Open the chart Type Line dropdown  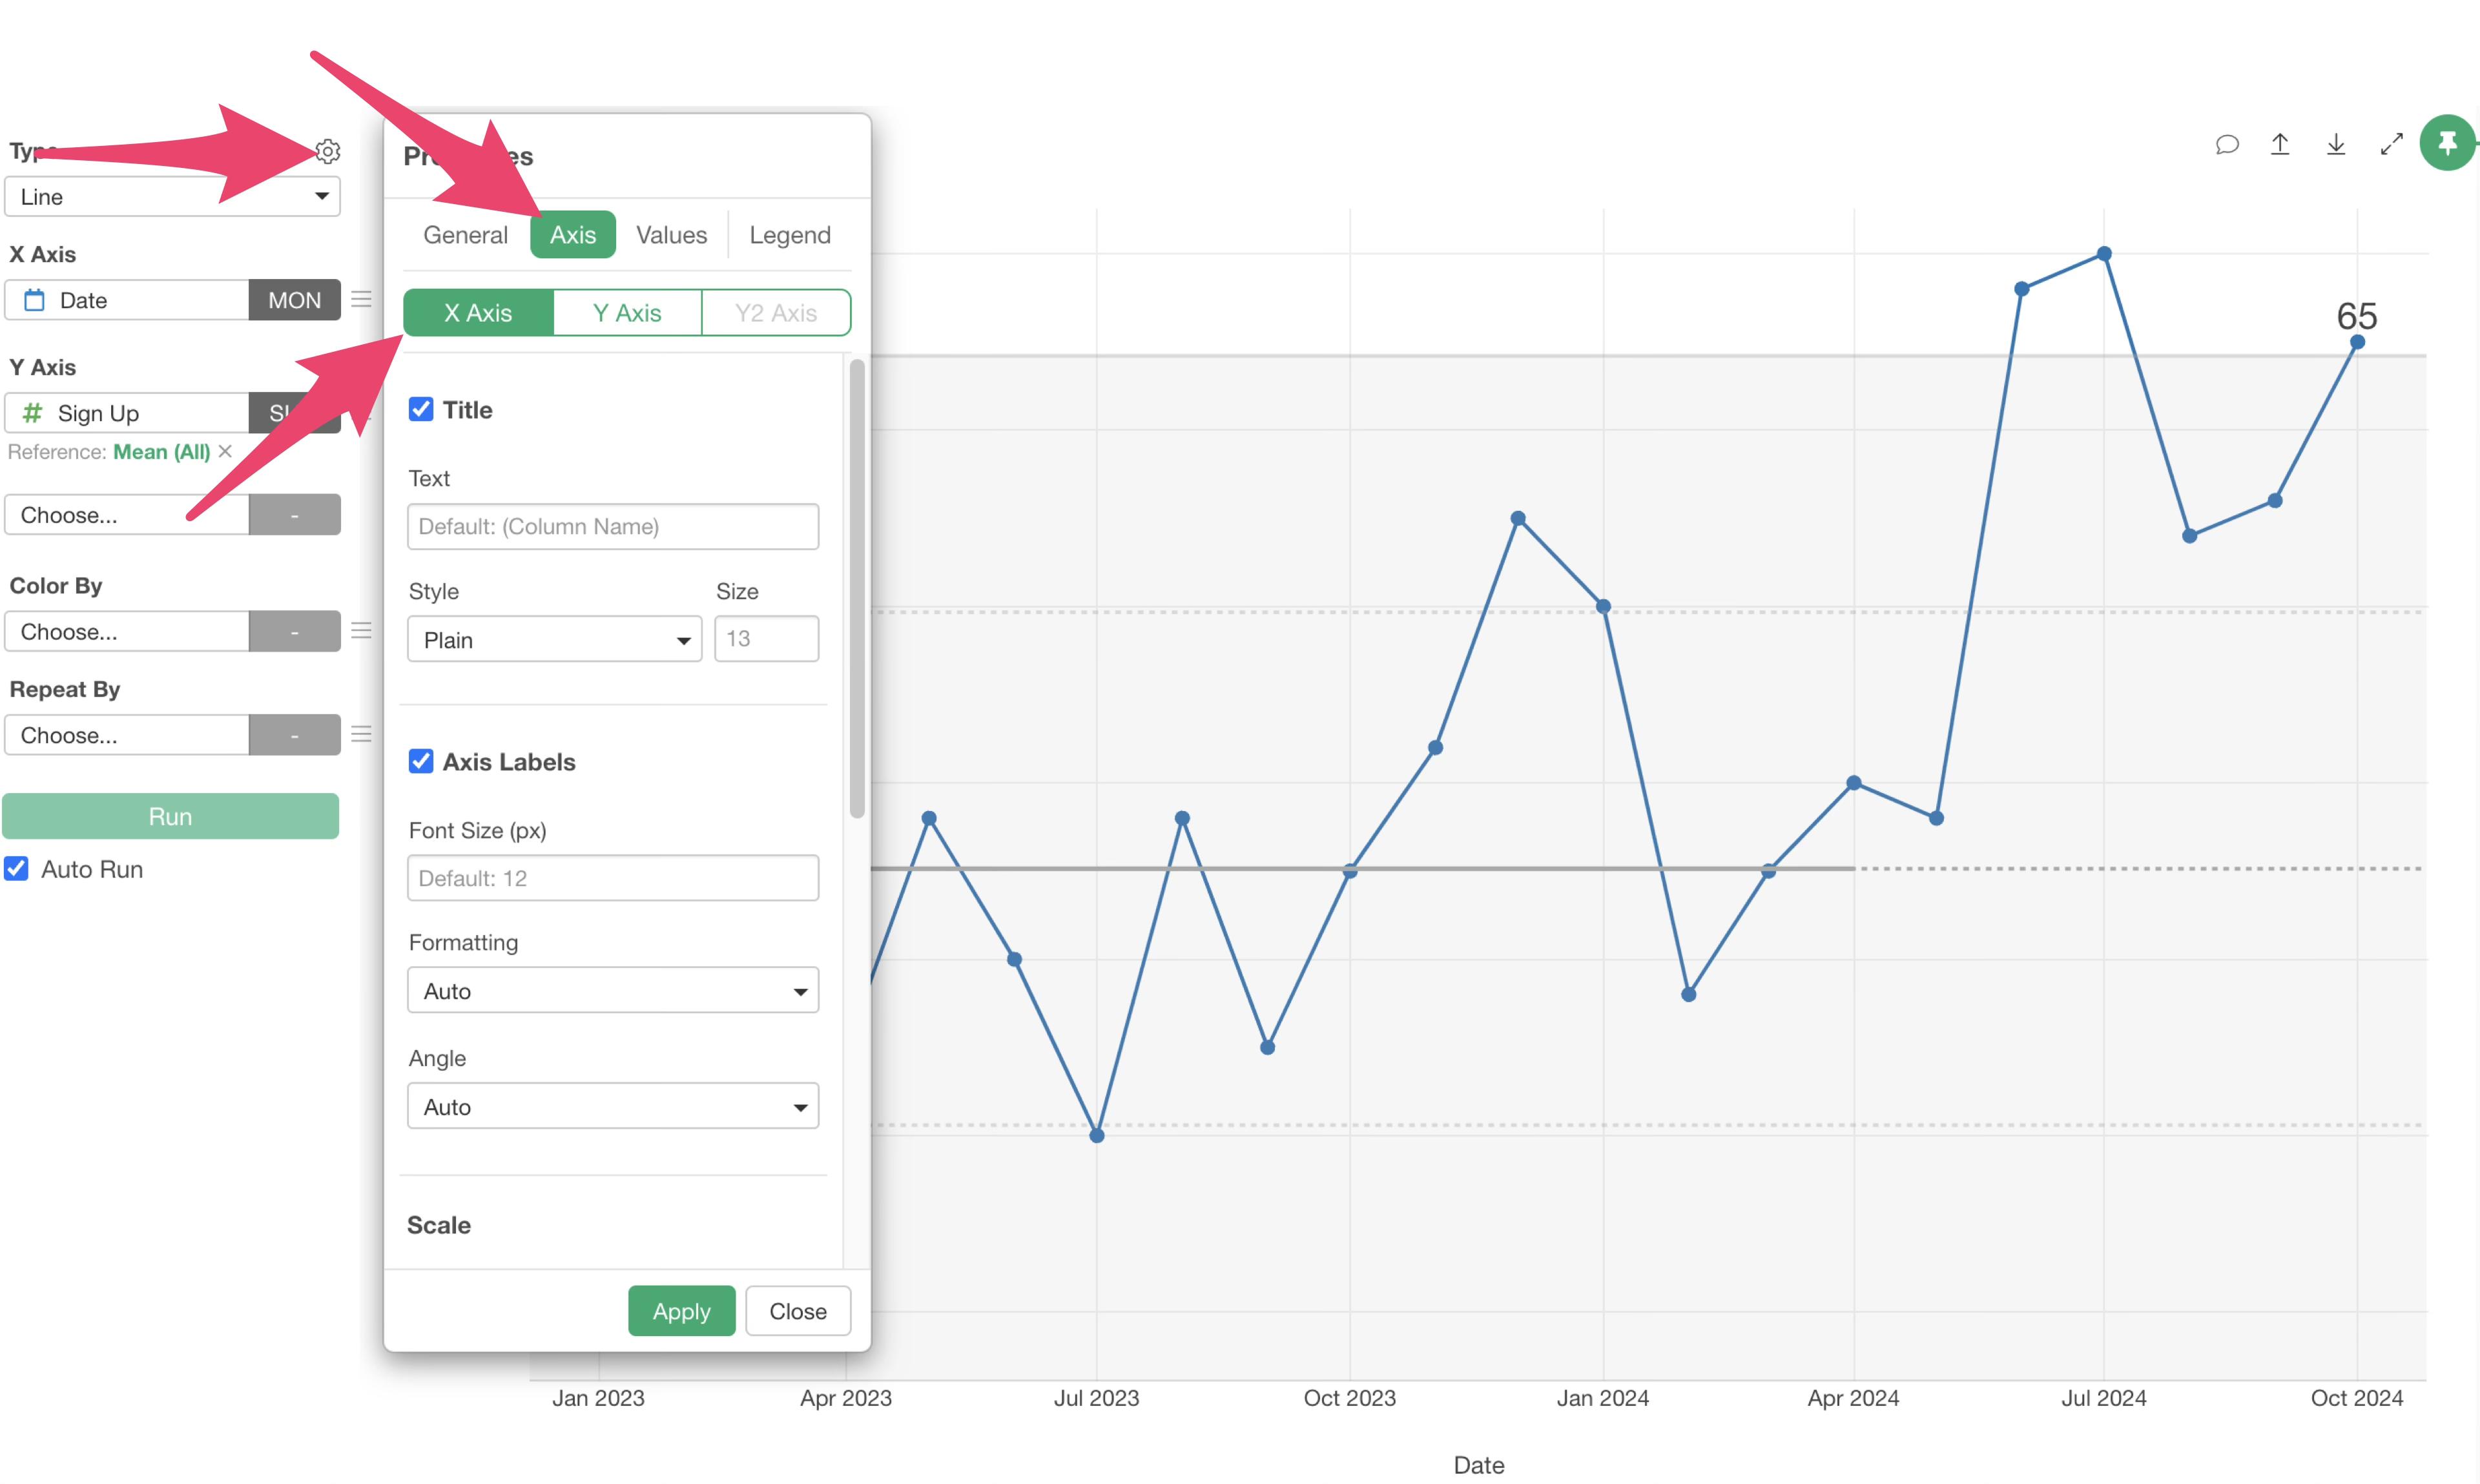click(172, 196)
